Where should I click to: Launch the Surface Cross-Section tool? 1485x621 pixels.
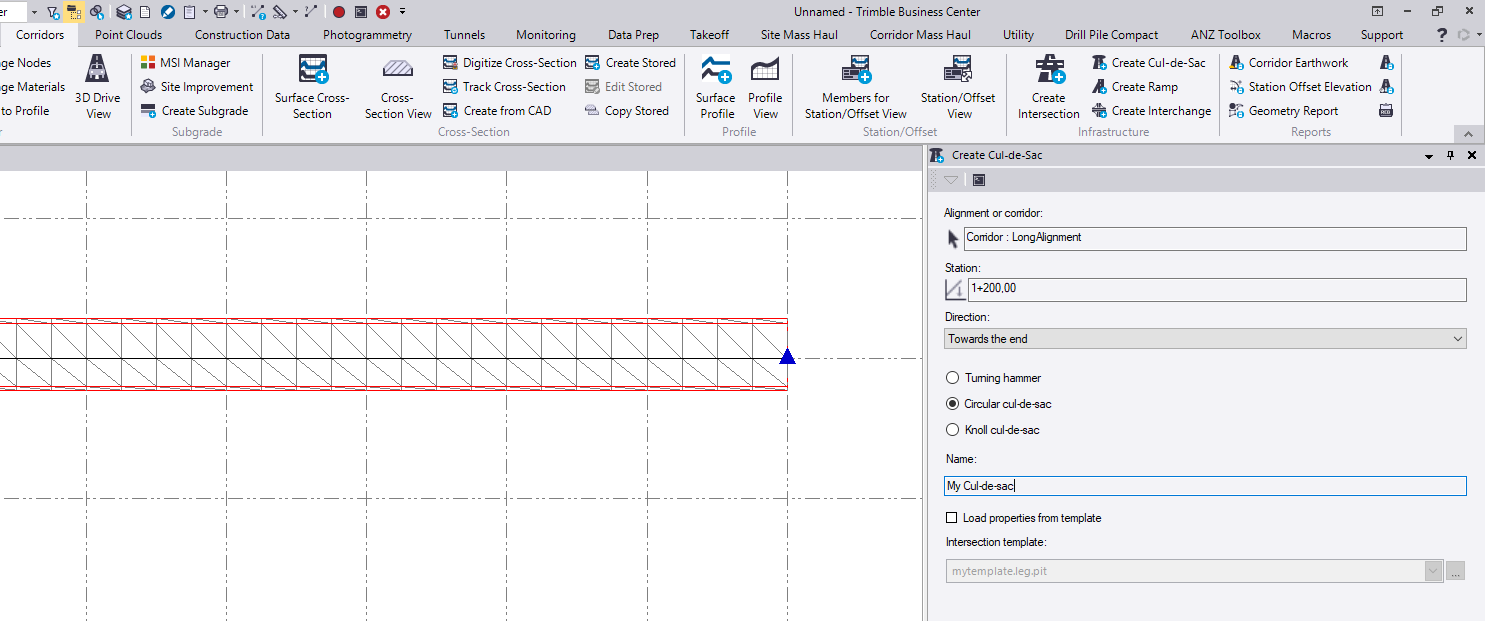tap(312, 87)
